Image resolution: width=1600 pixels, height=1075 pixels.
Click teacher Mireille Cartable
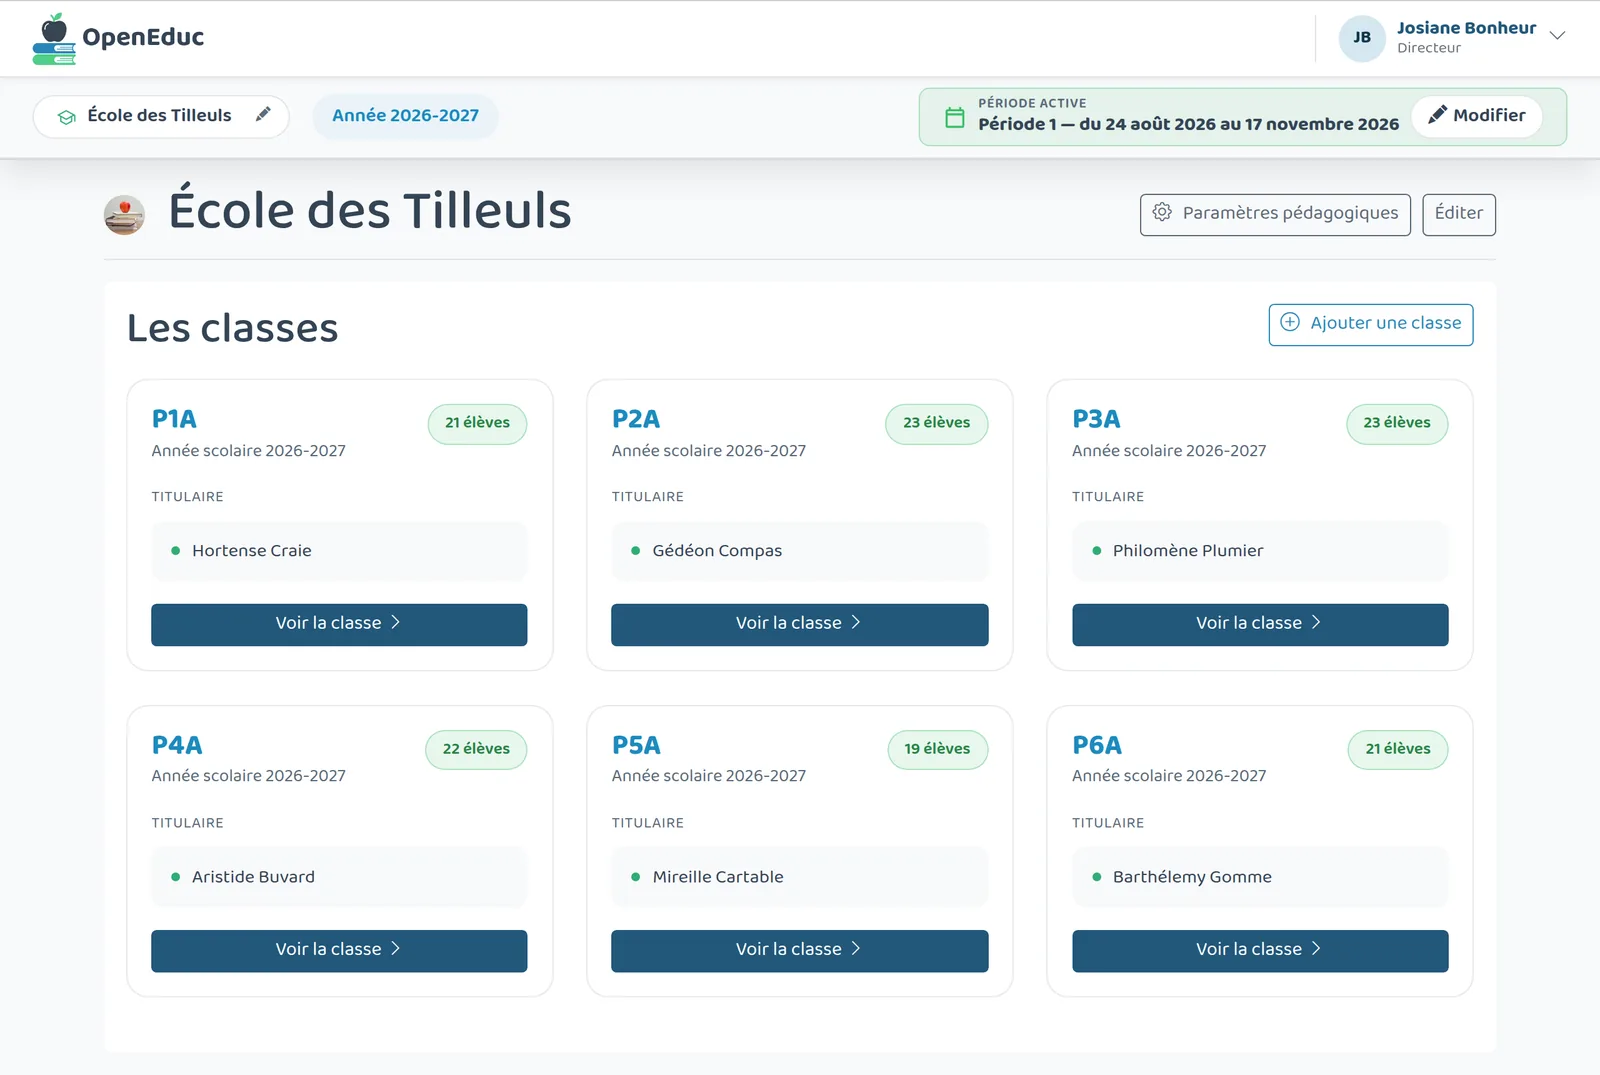pos(718,877)
